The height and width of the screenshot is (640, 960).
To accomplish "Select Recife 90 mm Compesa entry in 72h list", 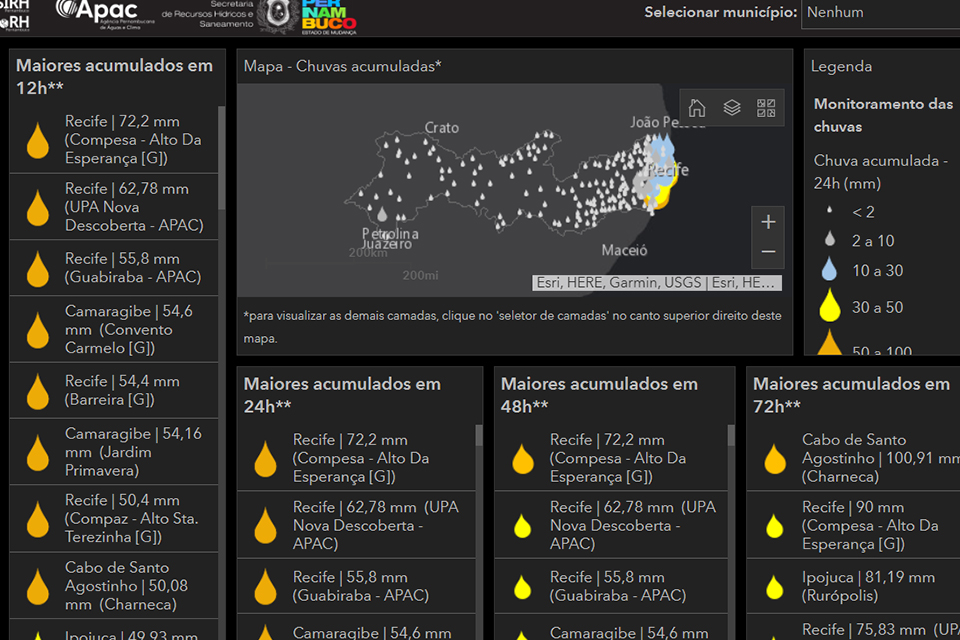I will click(x=853, y=525).
